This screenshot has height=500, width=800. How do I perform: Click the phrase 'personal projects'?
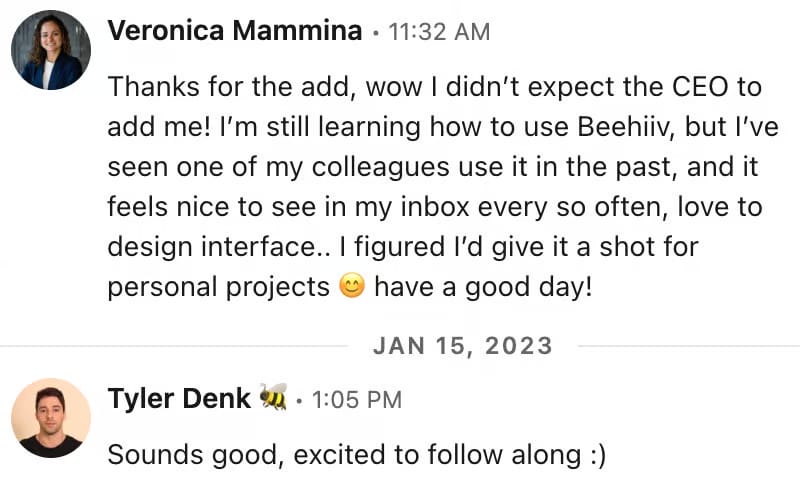pyautogui.click(x=218, y=288)
